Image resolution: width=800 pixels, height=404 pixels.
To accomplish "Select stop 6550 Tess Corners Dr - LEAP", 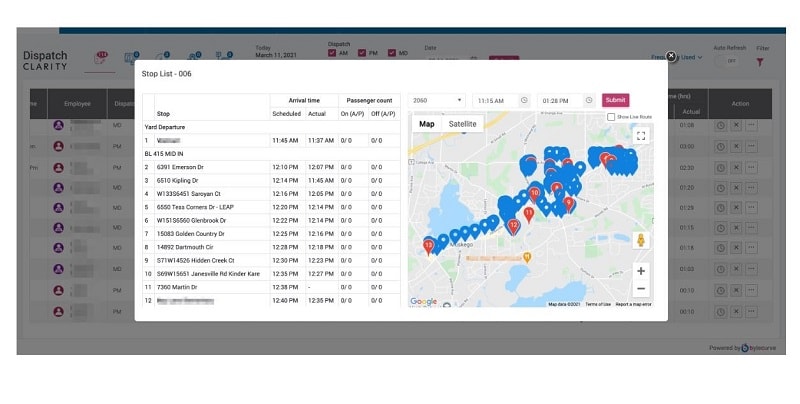I will (x=195, y=207).
